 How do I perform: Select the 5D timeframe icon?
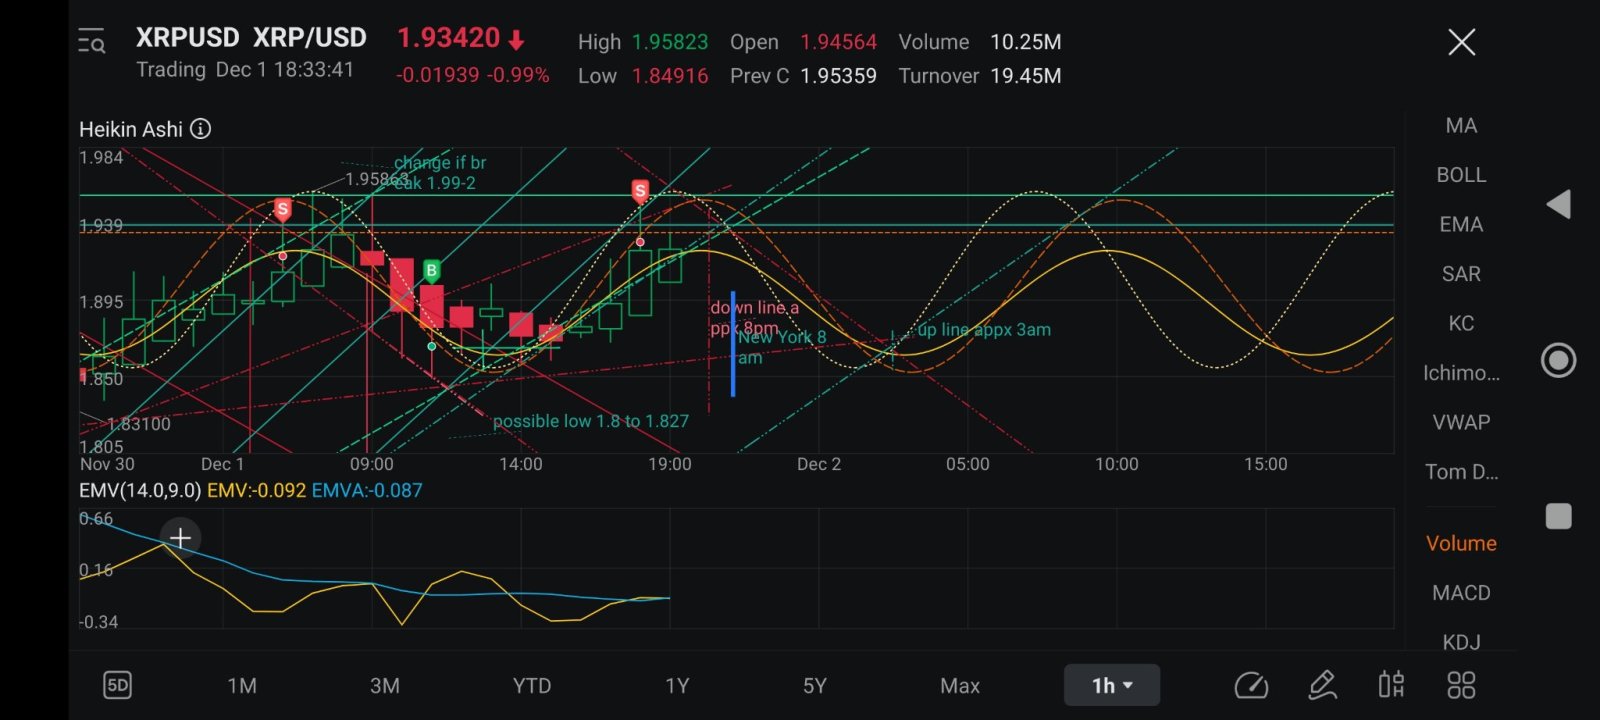tap(117, 685)
